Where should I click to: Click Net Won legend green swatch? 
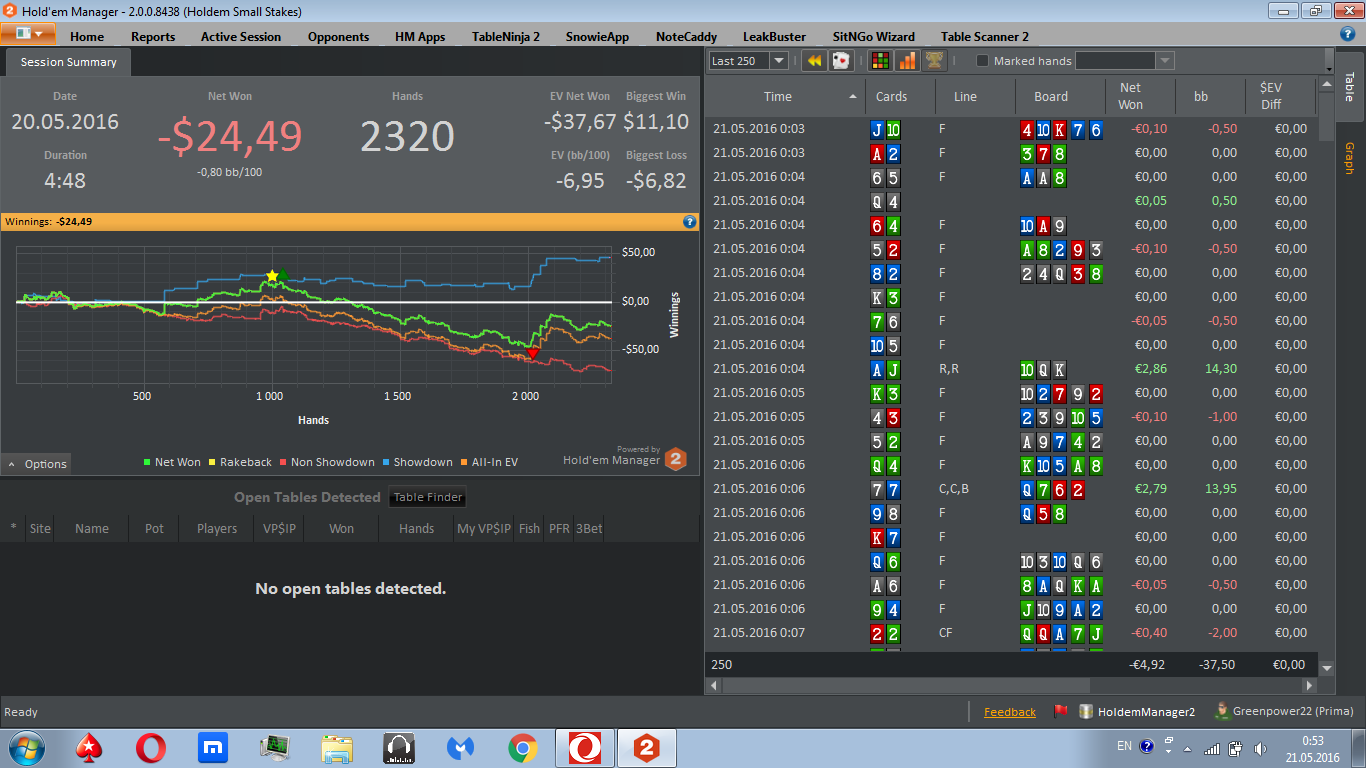[147, 462]
